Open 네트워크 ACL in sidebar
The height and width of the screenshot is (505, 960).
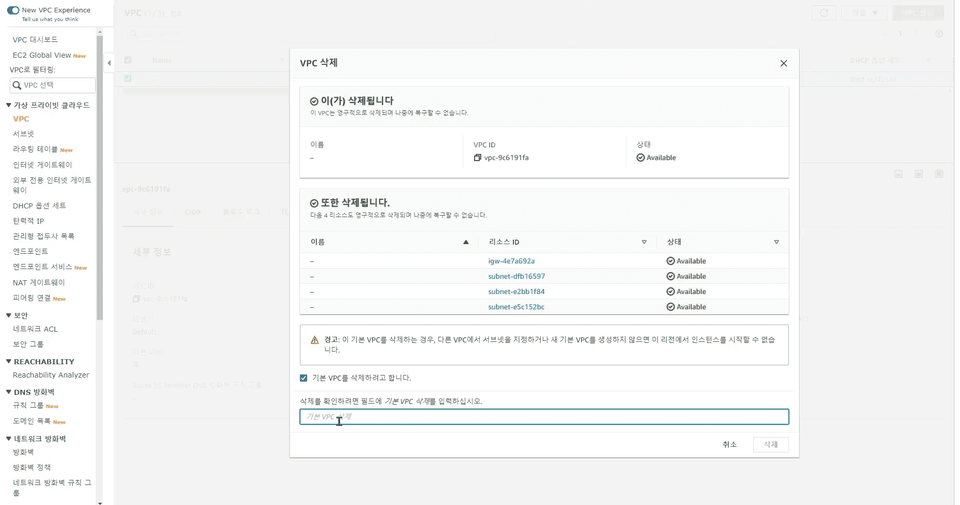(35, 329)
